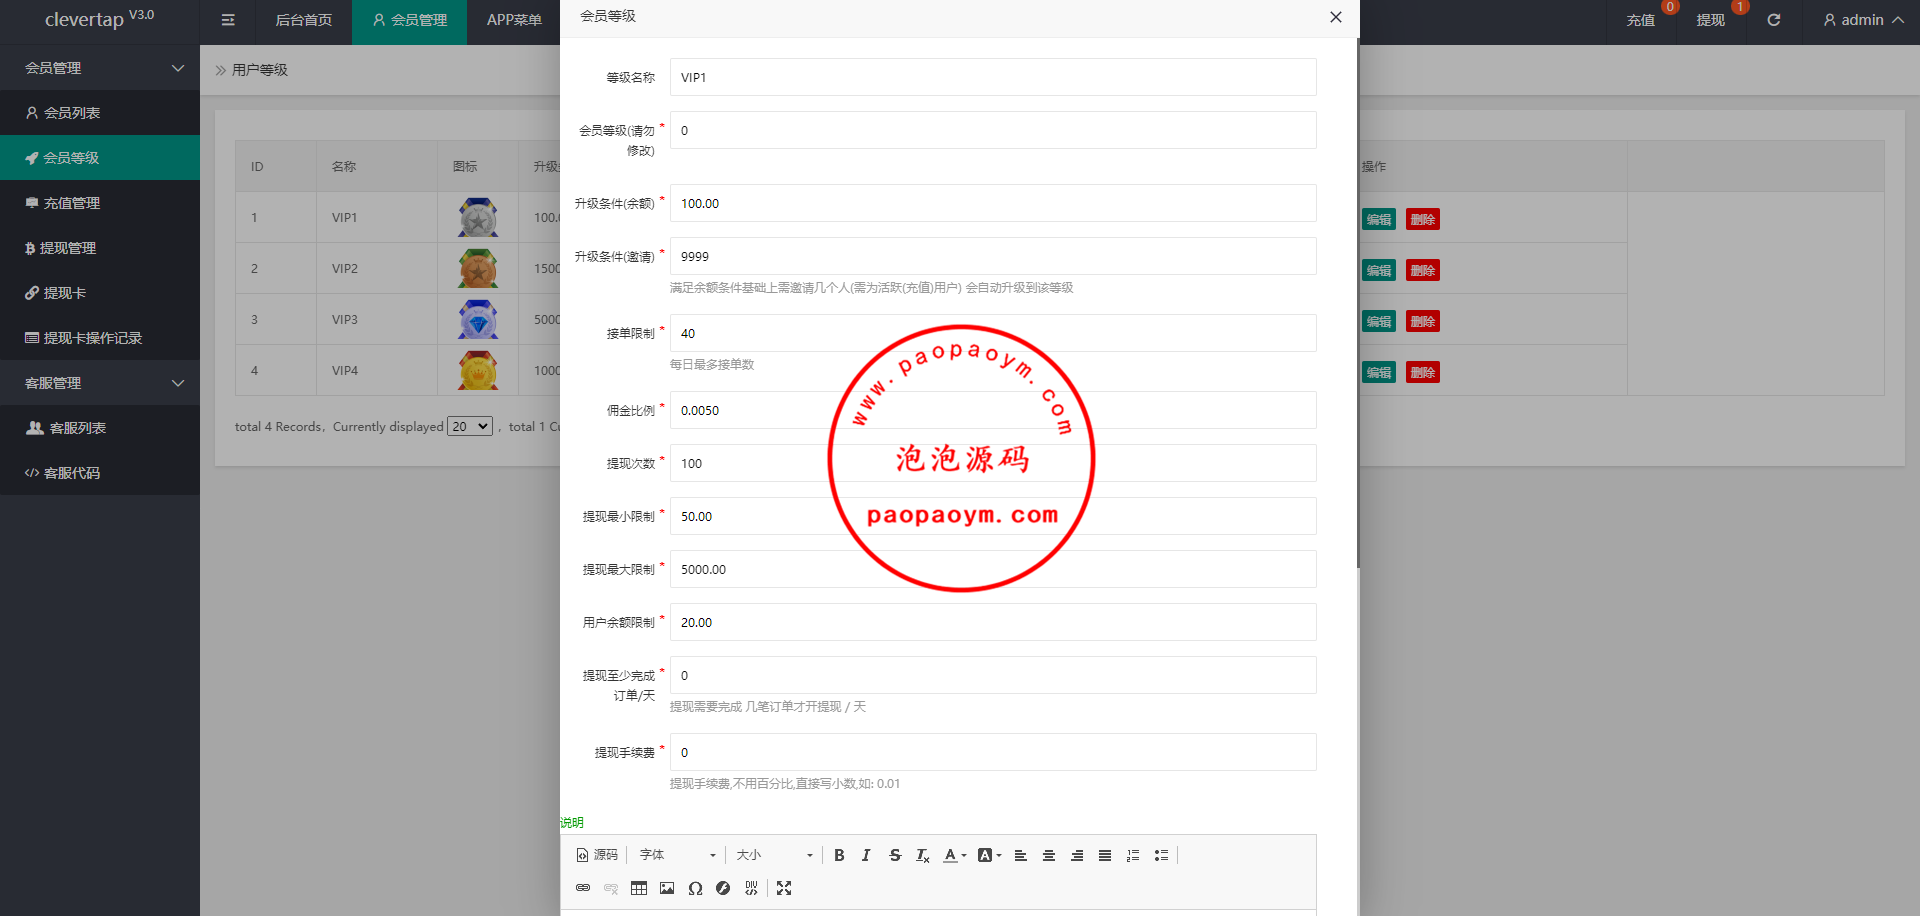Open the 大小 font size dropdown
Viewport: 1920px width, 916px height.
point(774,855)
